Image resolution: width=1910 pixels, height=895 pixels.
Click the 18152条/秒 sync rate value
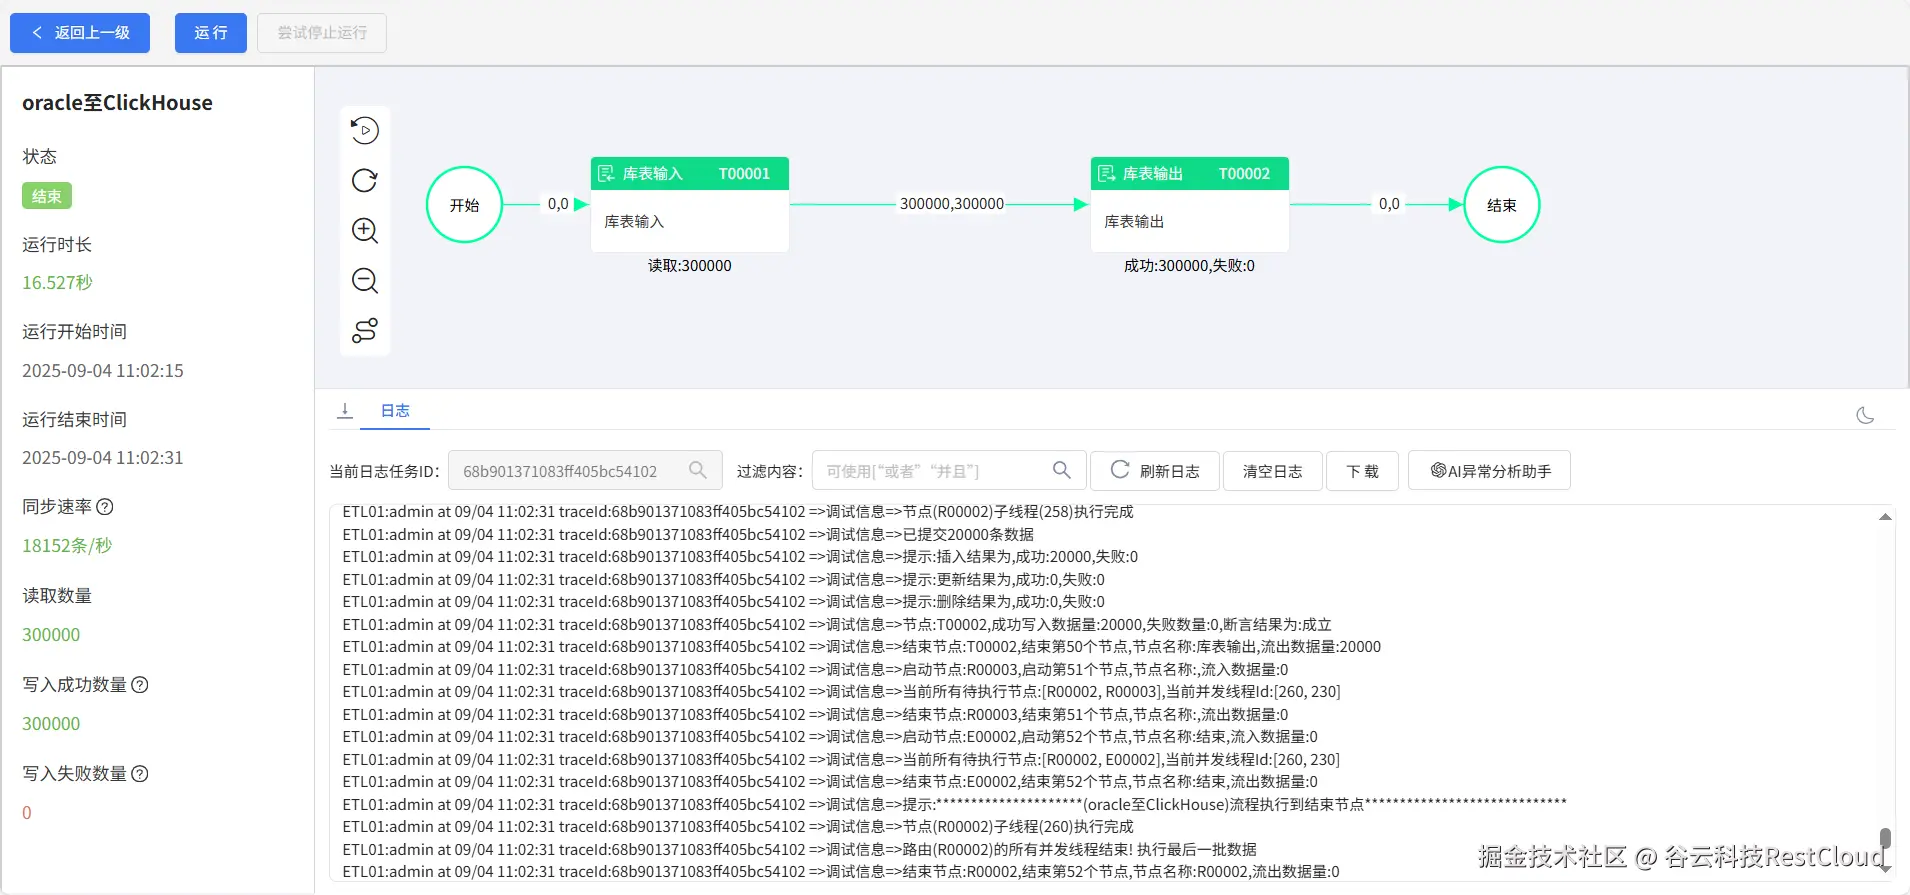coord(67,546)
